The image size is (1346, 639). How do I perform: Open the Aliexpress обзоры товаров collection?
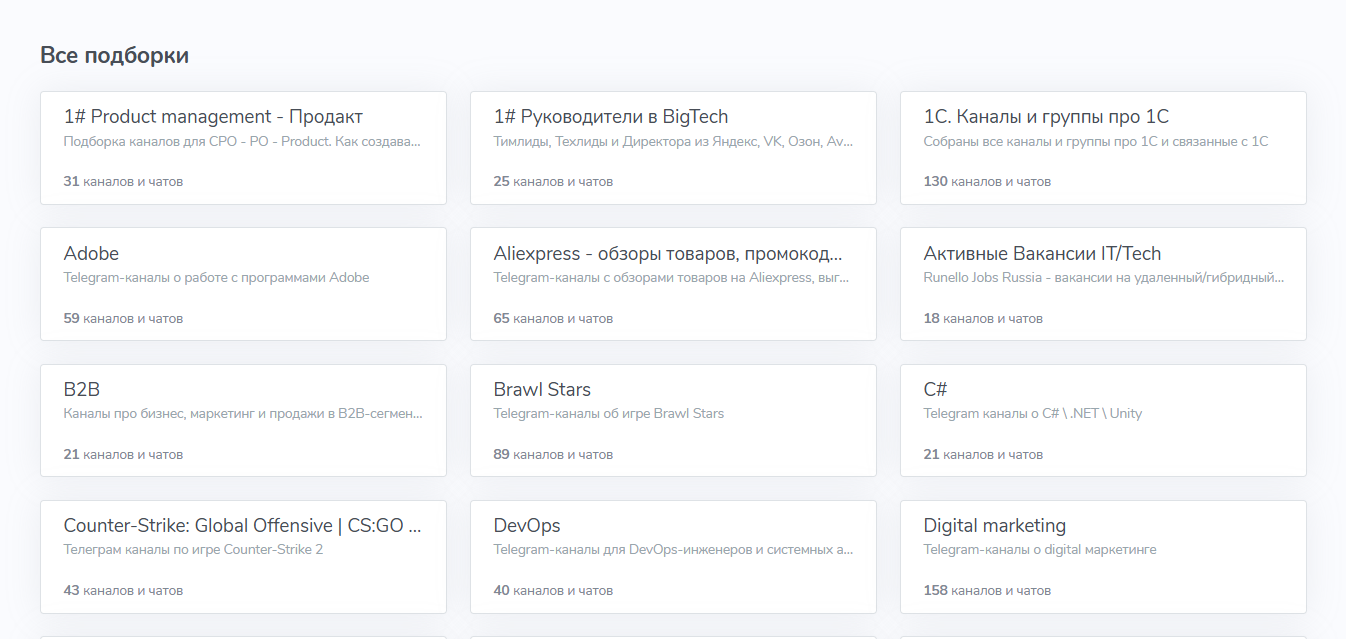[x=673, y=284]
